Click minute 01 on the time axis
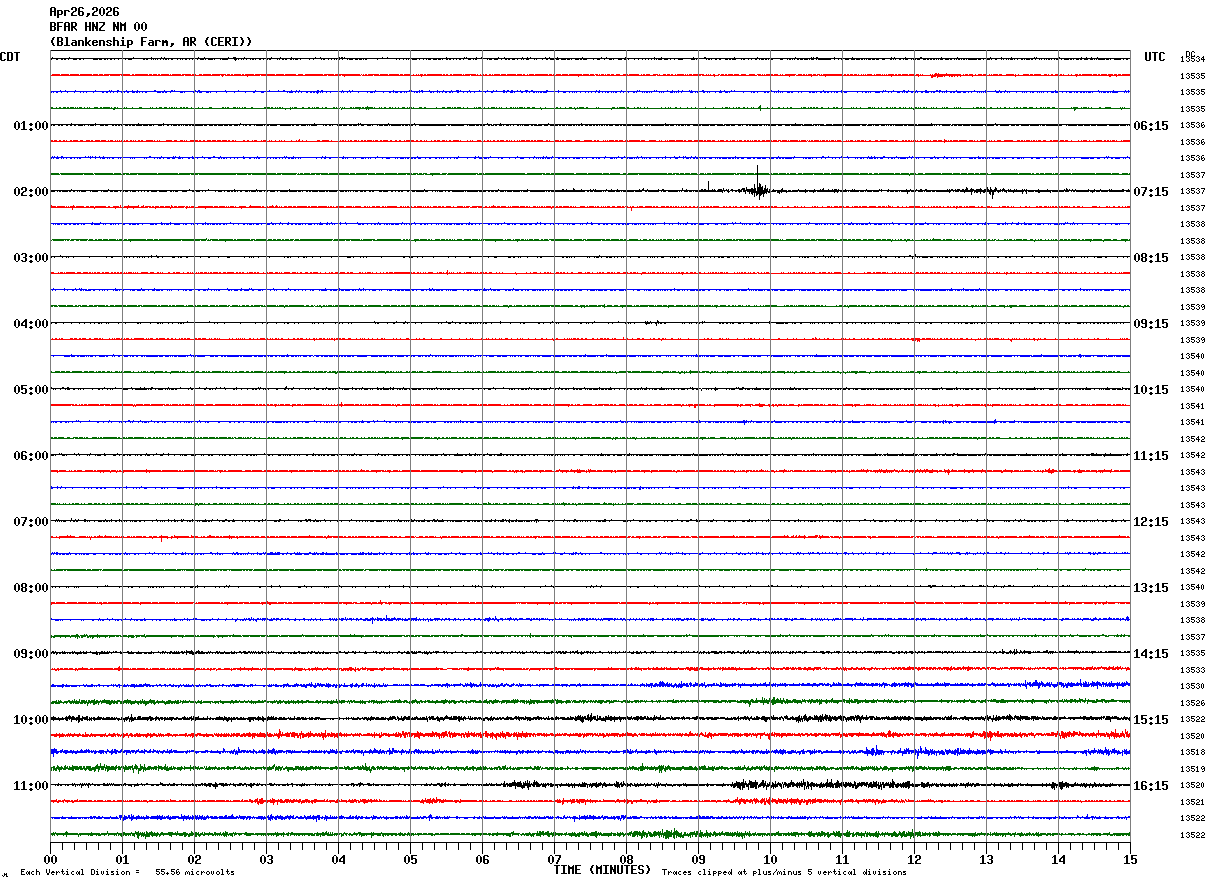1210x886 pixels. 122,859
